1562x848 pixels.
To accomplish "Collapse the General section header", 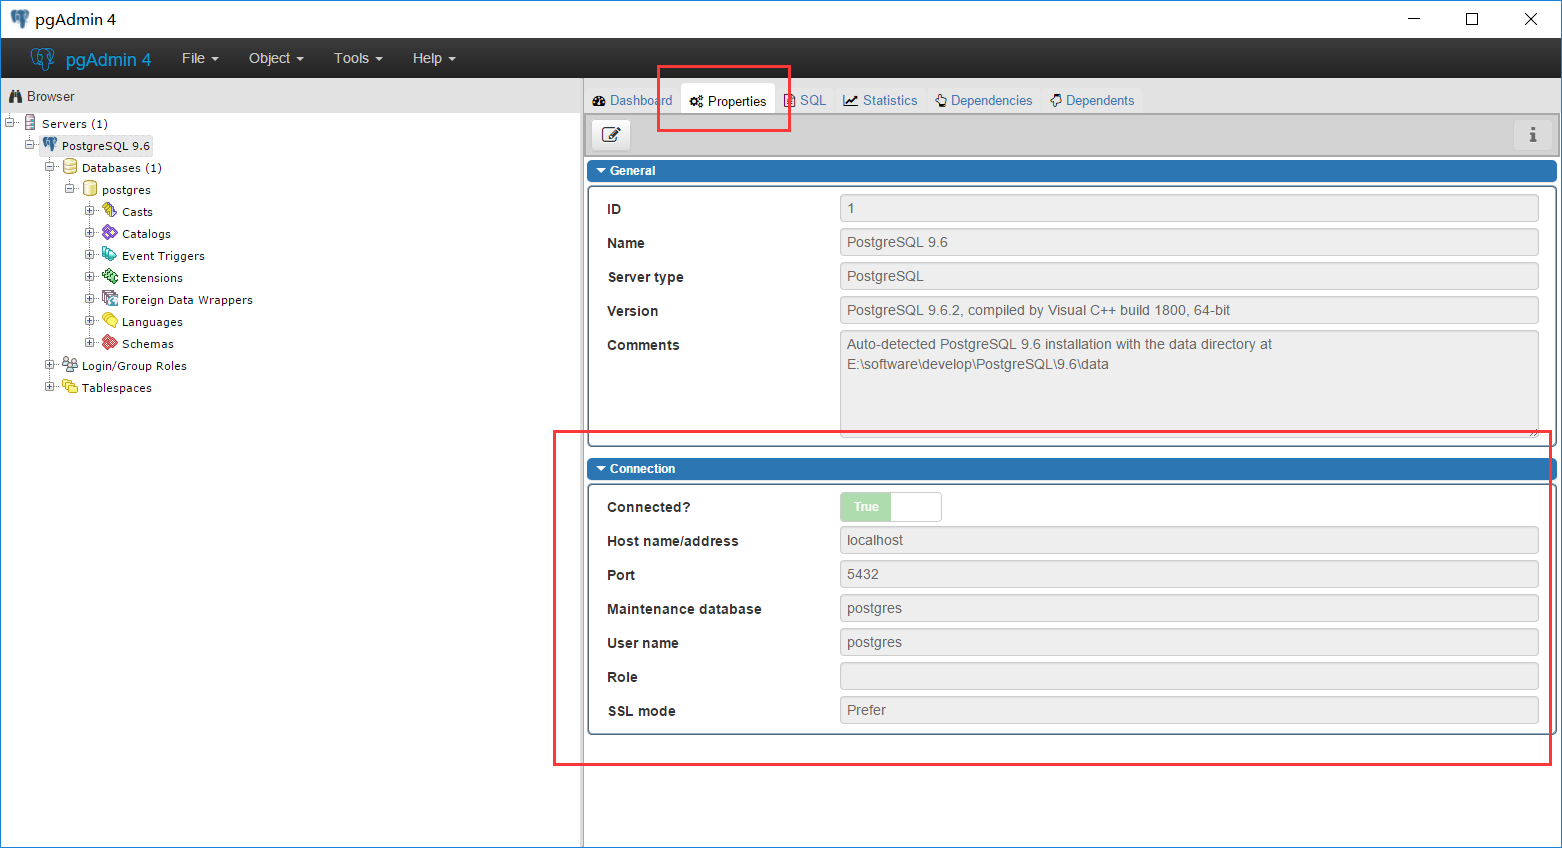I will tap(1071, 171).
